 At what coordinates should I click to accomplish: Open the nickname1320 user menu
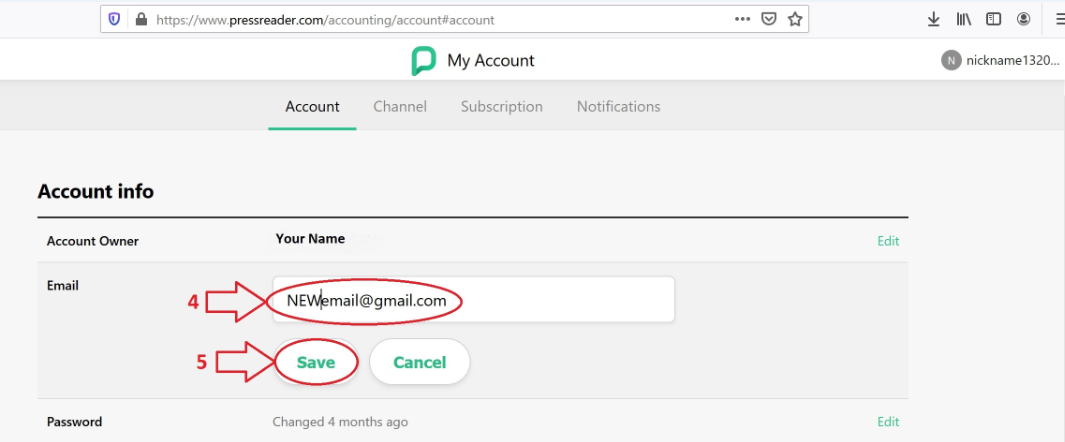(x=1012, y=61)
